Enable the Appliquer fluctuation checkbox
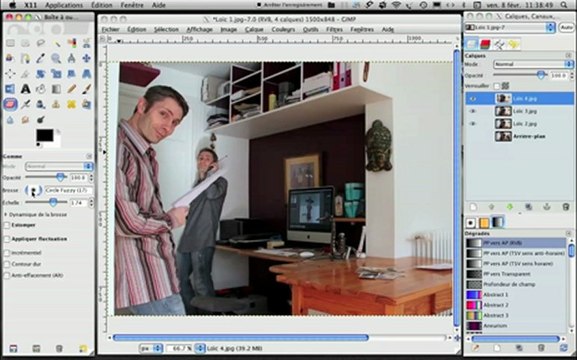Screen dimensions: 577x360 7,239
